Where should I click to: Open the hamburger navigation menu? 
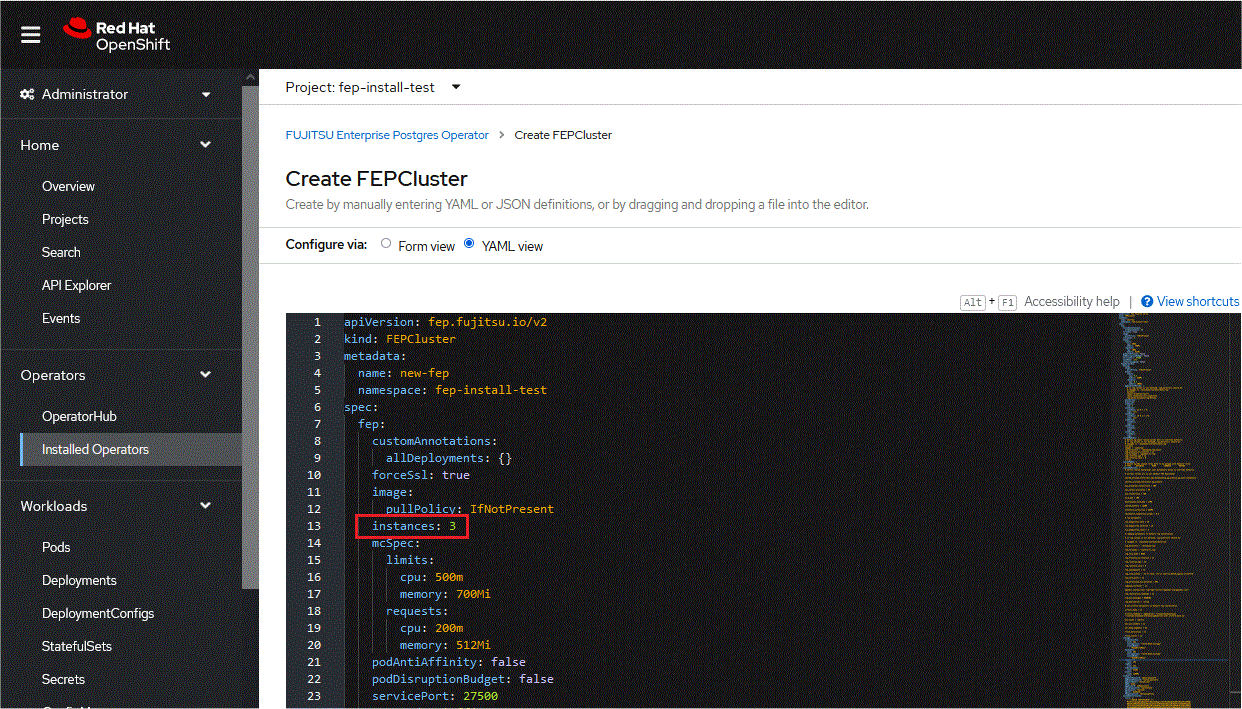point(31,35)
